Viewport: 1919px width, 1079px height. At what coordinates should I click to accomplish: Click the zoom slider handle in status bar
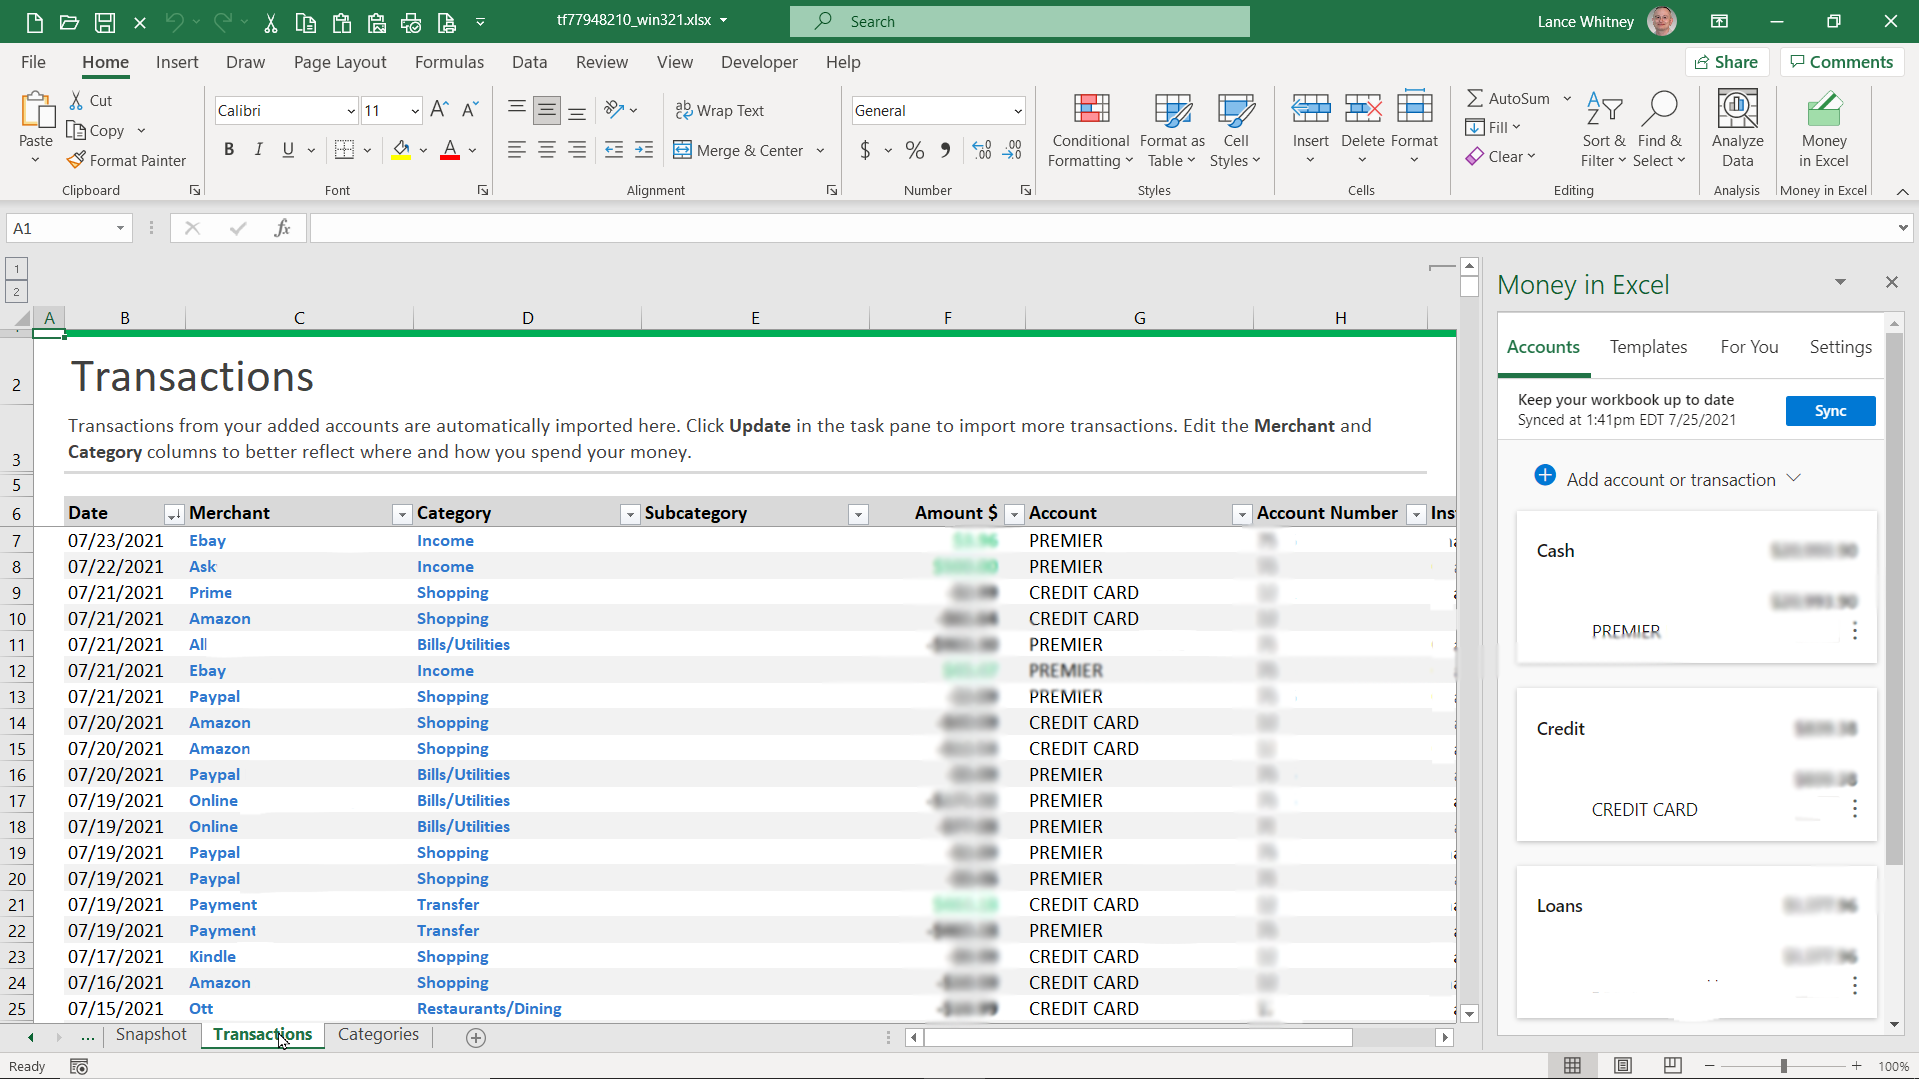tap(1783, 1066)
